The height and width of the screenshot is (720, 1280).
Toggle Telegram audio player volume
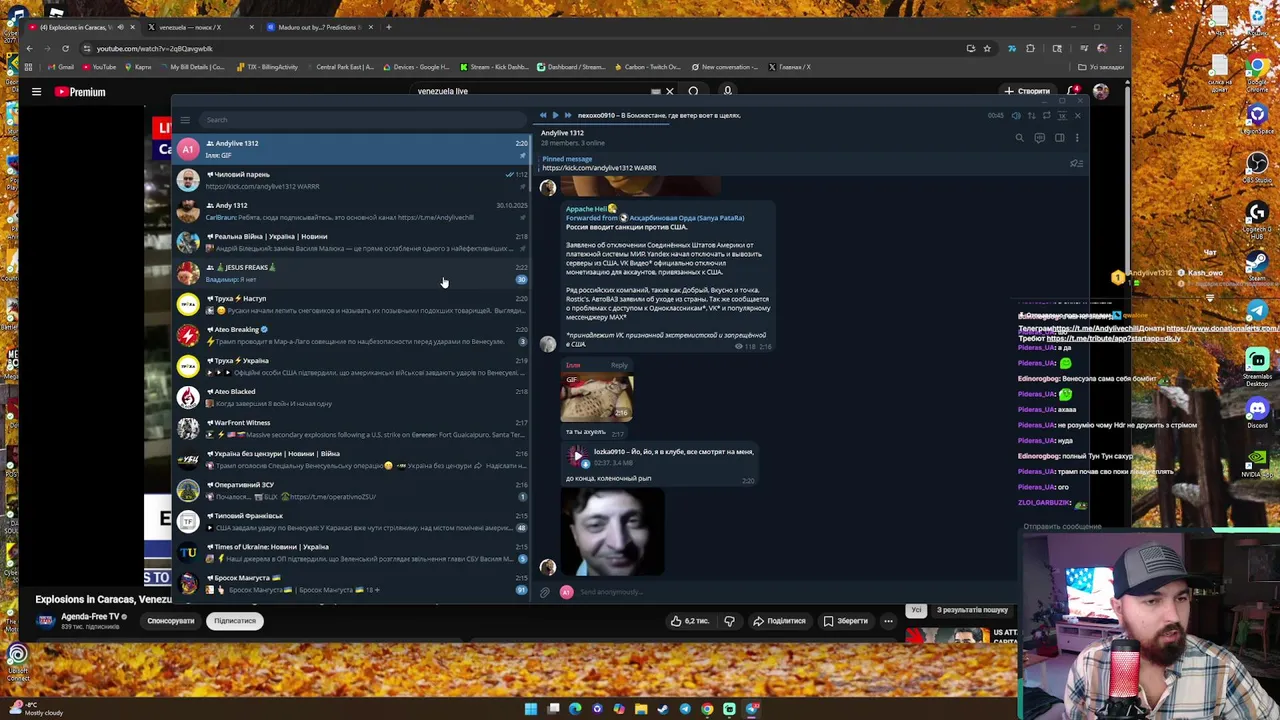[1016, 116]
